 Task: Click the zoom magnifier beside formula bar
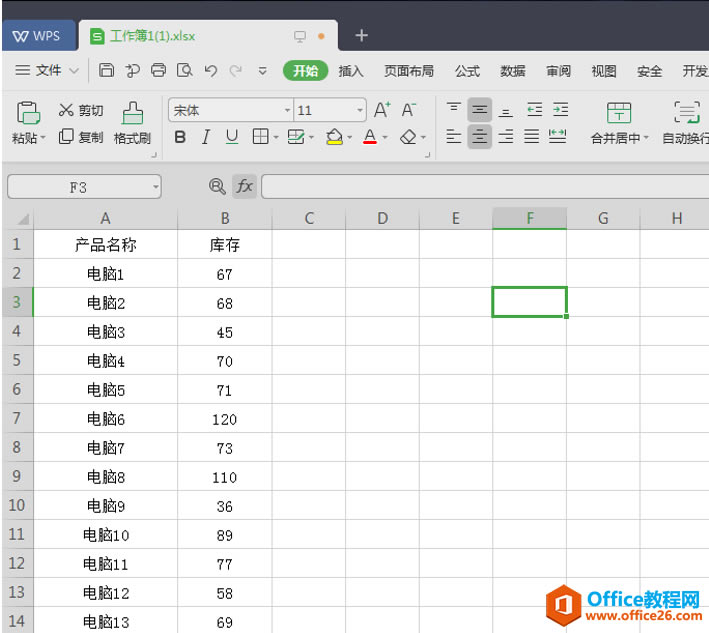(217, 186)
